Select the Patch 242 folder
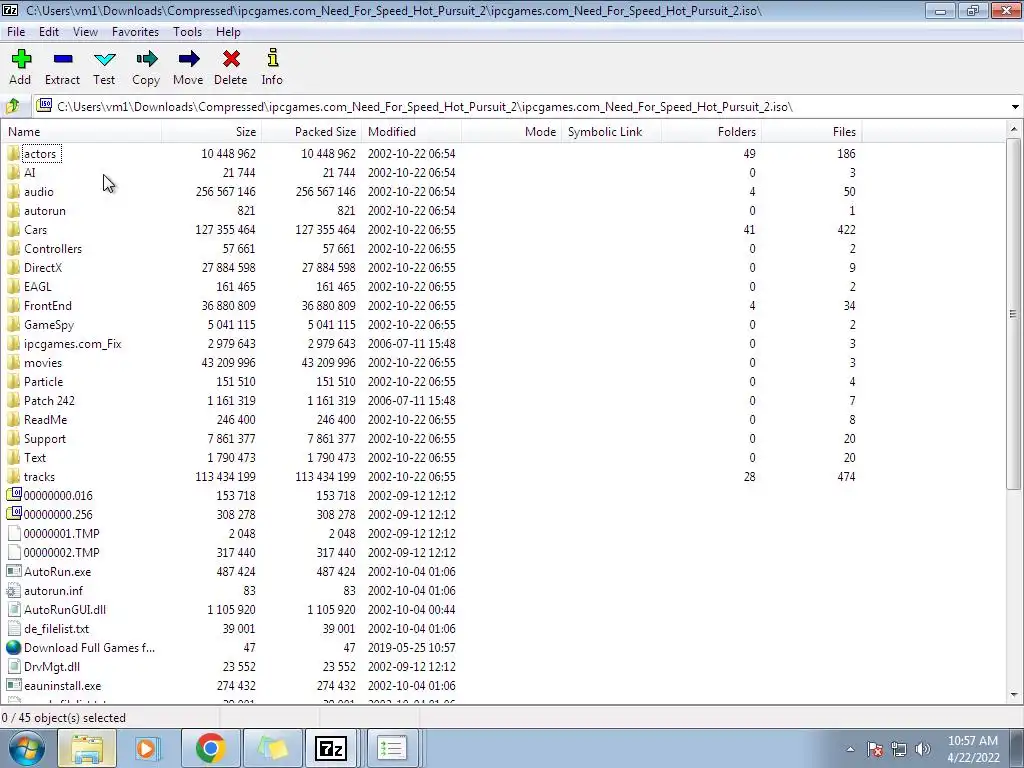 tap(49, 400)
